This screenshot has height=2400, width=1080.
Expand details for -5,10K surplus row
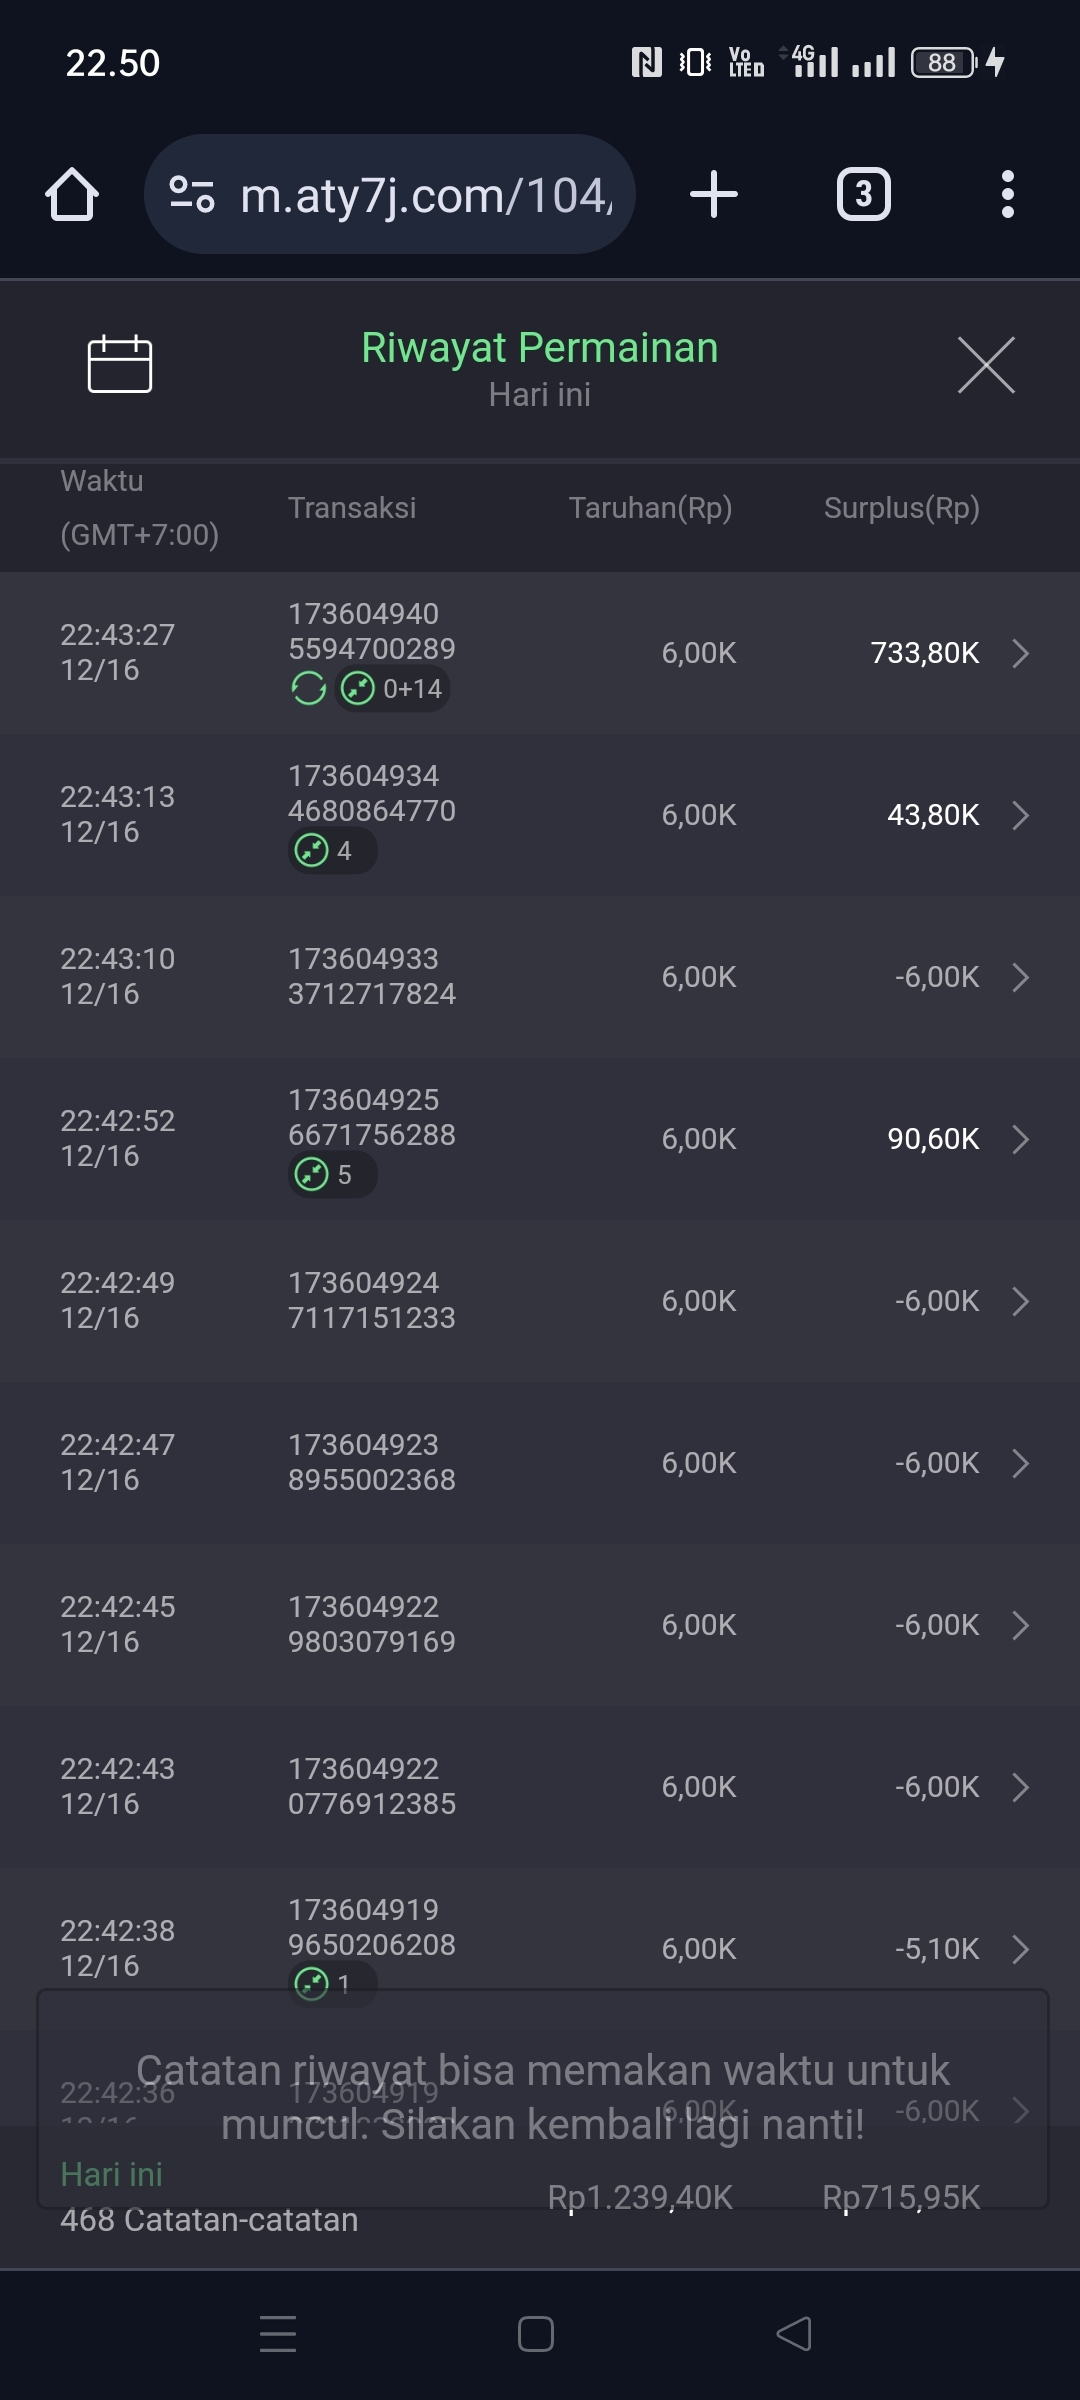pyautogui.click(x=1020, y=1949)
